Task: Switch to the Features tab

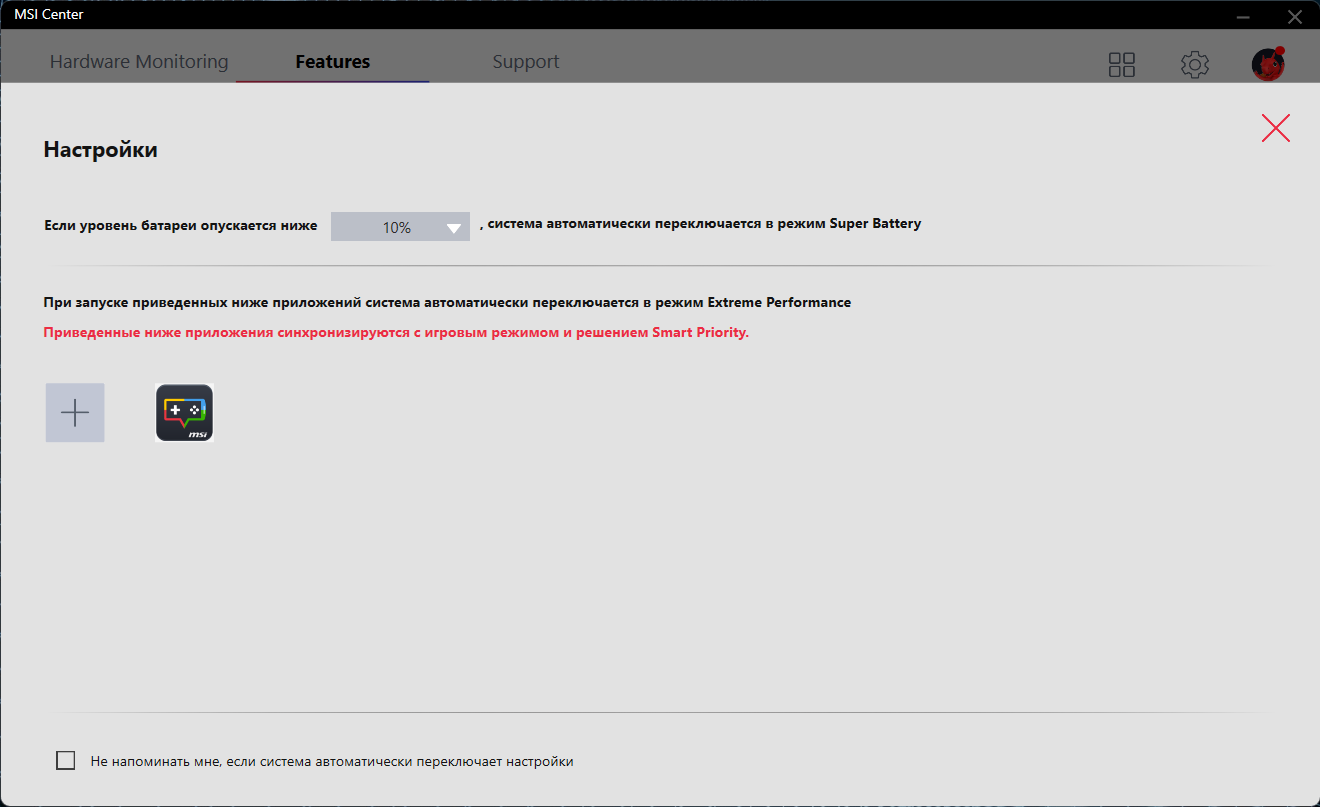Action: (333, 62)
